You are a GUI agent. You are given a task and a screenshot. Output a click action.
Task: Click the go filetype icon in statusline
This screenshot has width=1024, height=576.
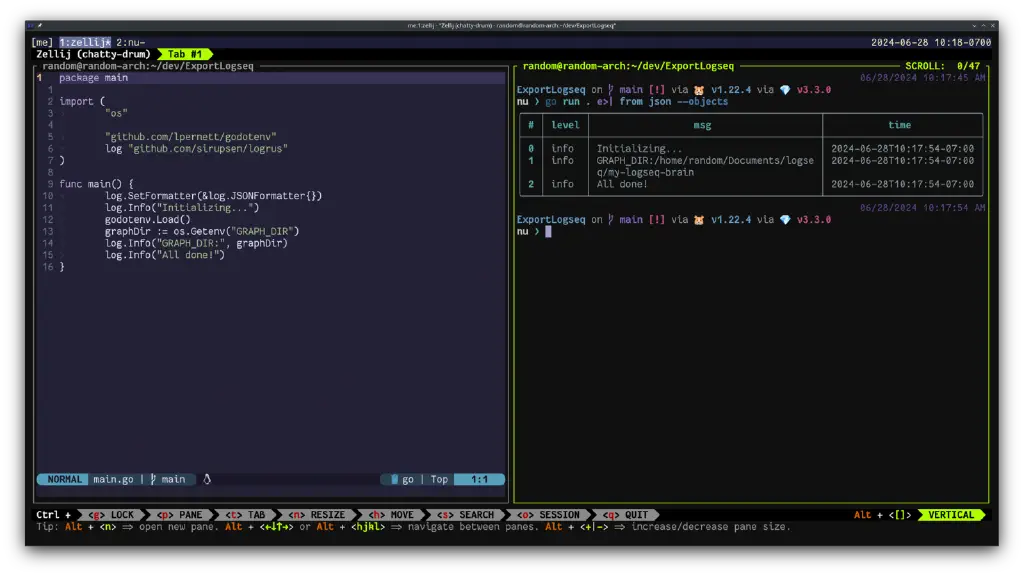coord(394,479)
